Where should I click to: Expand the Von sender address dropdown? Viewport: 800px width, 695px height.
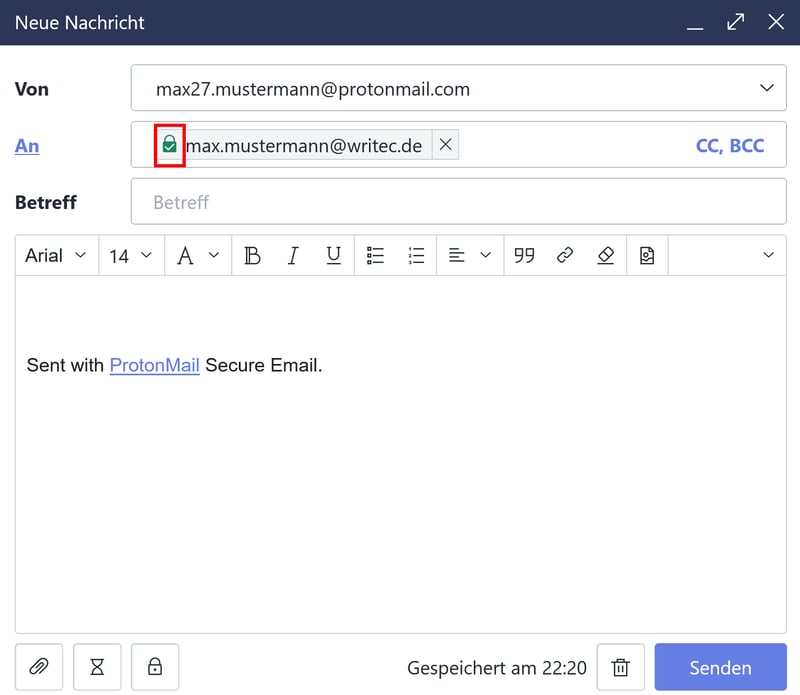click(766, 89)
